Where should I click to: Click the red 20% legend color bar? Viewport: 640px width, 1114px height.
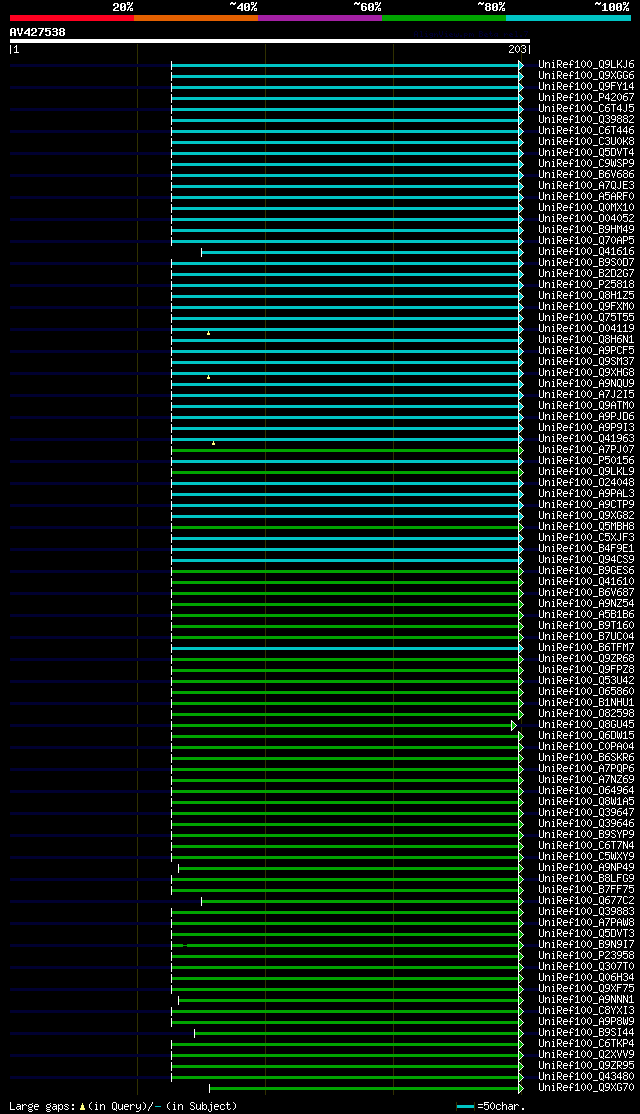click(x=72, y=18)
